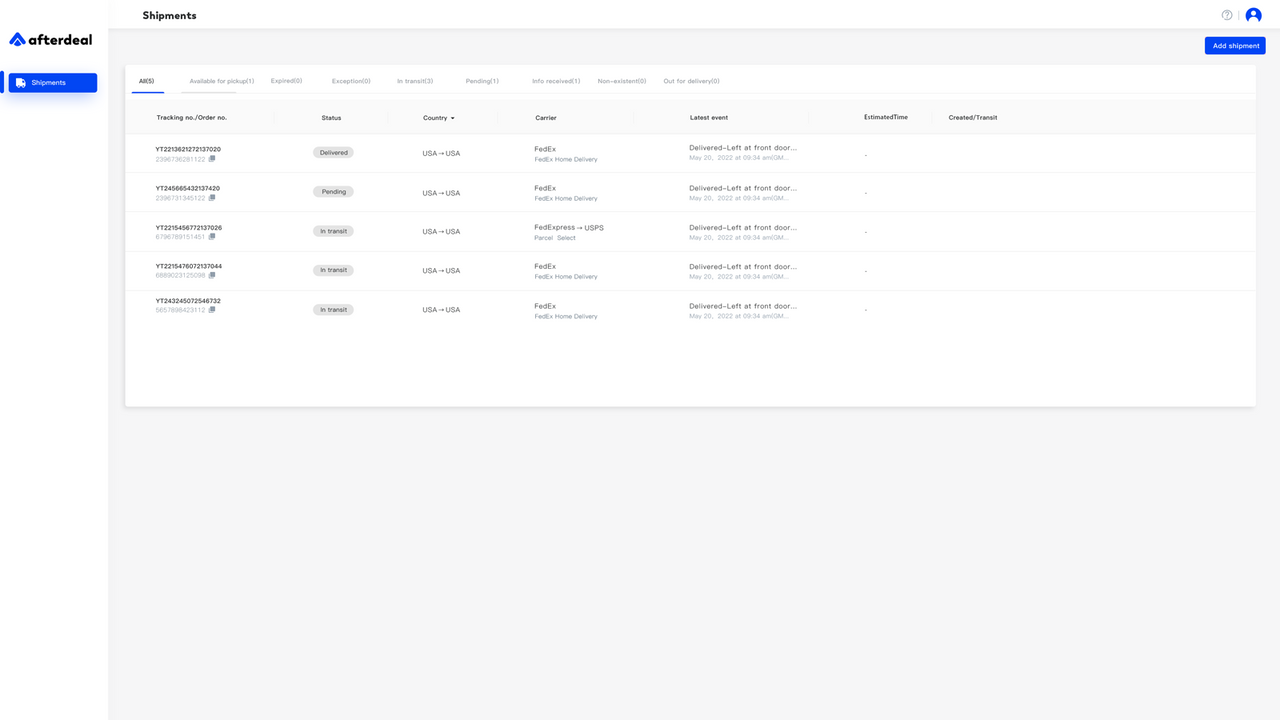This screenshot has width=1280, height=720.
Task: Switch to Non-existent(0) tab
Action: tap(622, 81)
